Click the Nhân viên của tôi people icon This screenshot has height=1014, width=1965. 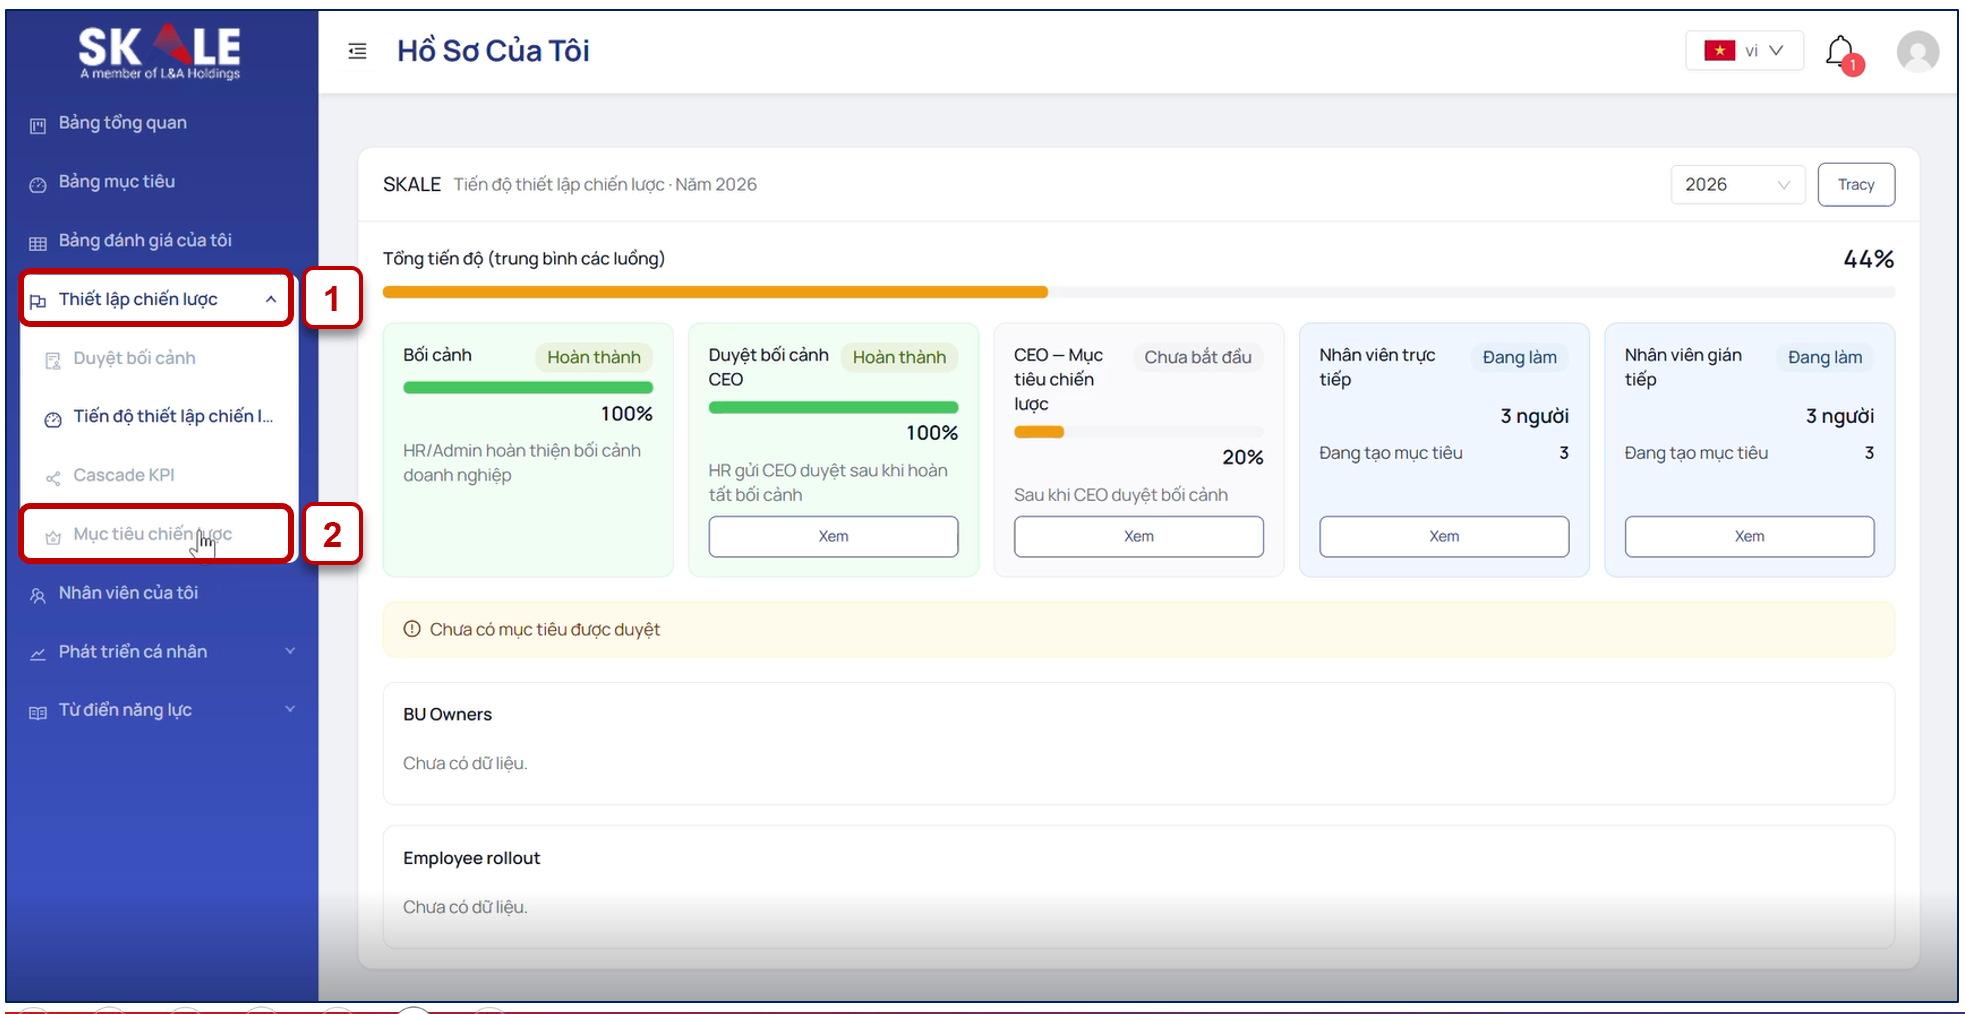point(38,595)
